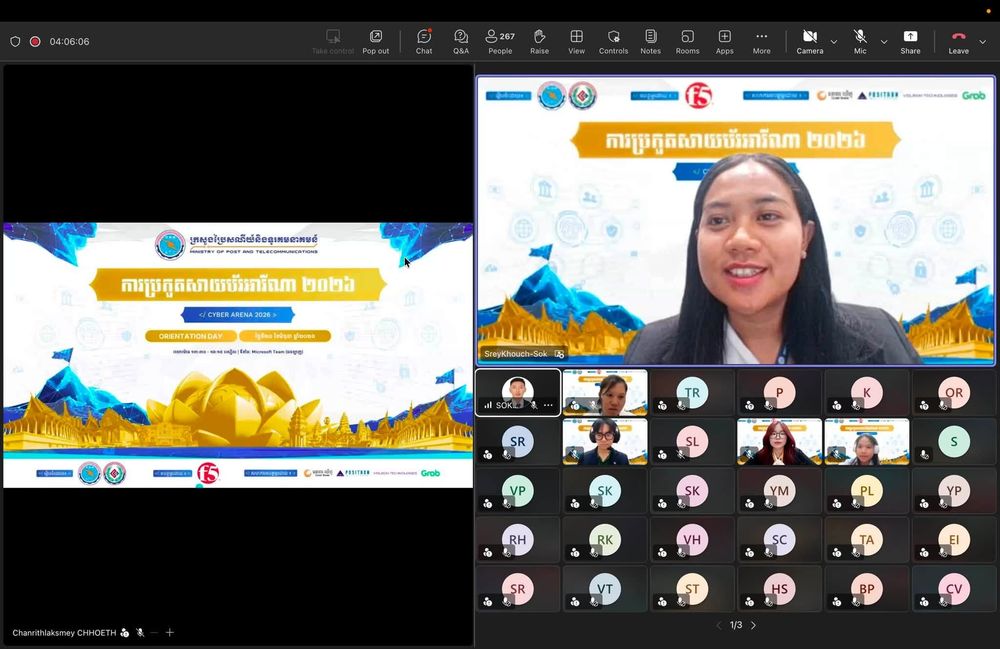Viewport: 1000px width, 649px height.
Task: Select the BP participant tile
Action: point(867,589)
